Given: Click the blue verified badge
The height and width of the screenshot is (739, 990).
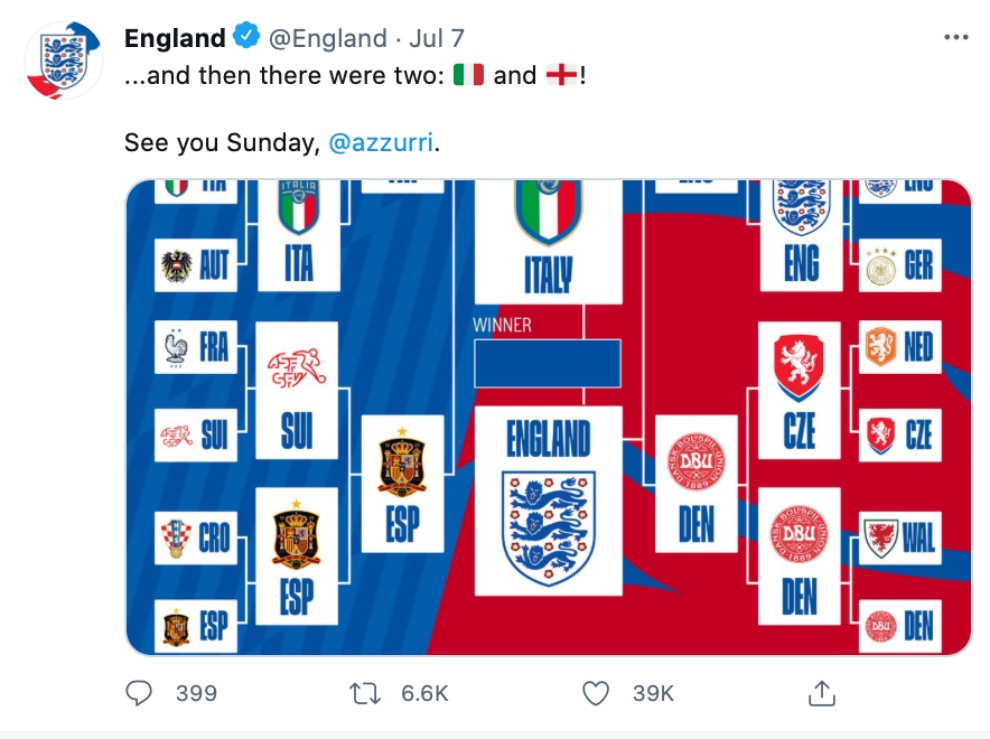Looking at the screenshot, I should [246, 36].
